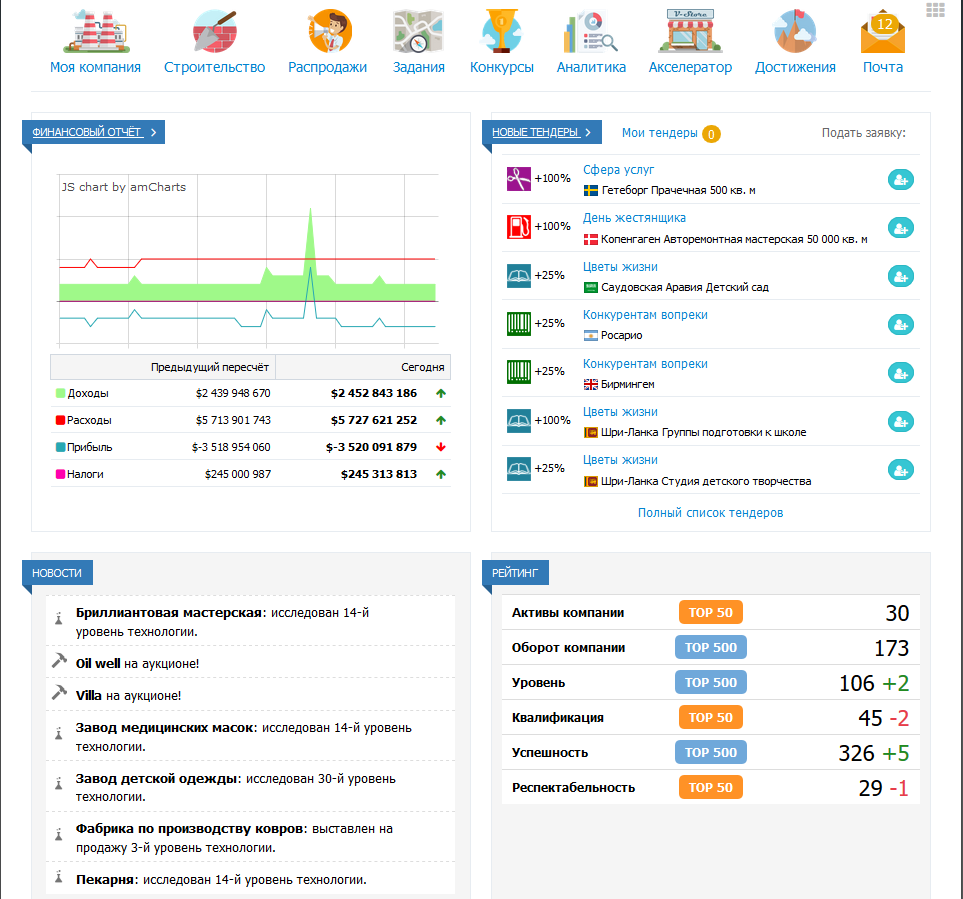The height and width of the screenshot is (899, 963).
Task: Open the Задания map icon
Action: tap(418, 32)
